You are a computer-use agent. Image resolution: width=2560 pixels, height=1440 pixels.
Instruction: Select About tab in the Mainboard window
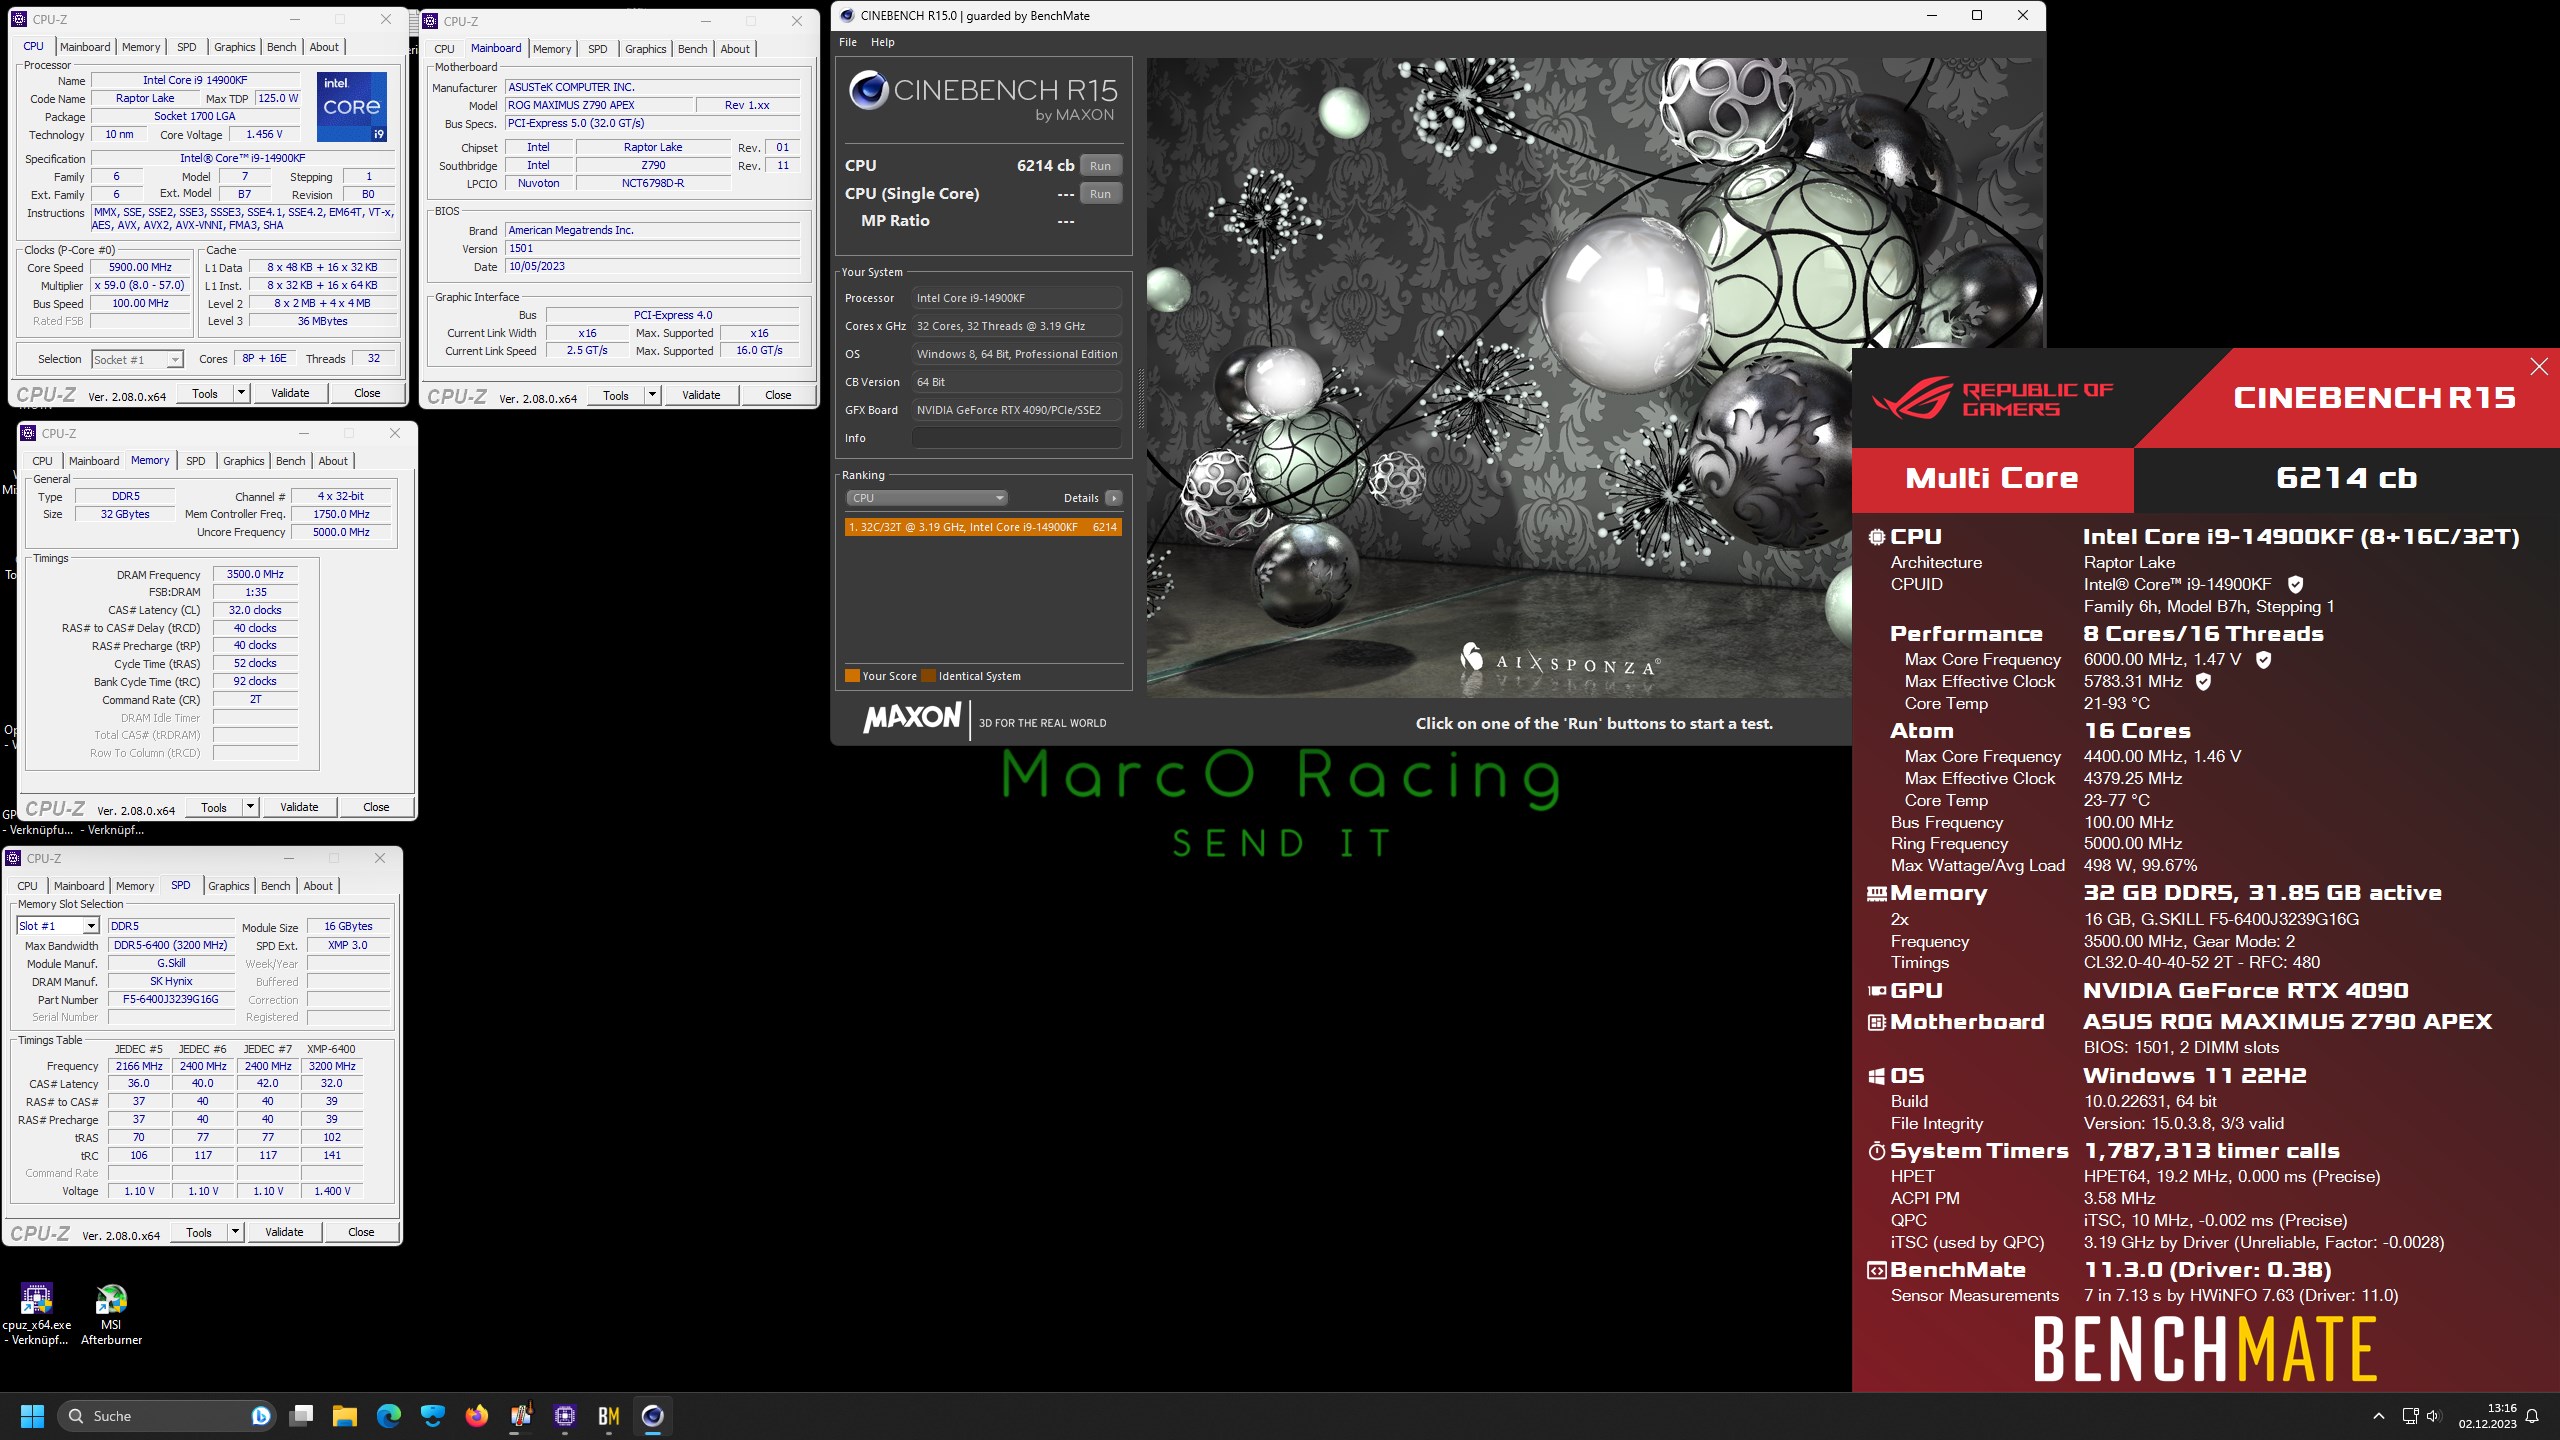click(735, 49)
